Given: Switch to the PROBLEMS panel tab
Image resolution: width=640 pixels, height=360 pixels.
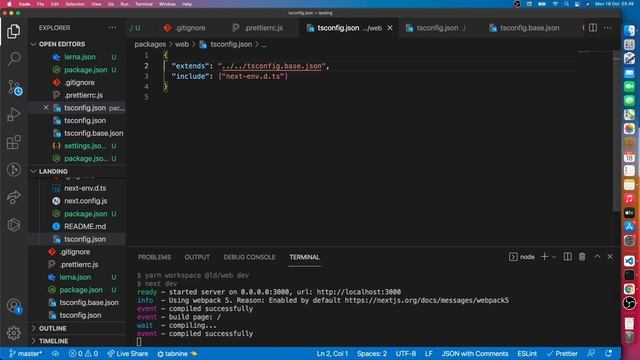Looking at the screenshot, I should pyautogui.click(x=154, y=257).
